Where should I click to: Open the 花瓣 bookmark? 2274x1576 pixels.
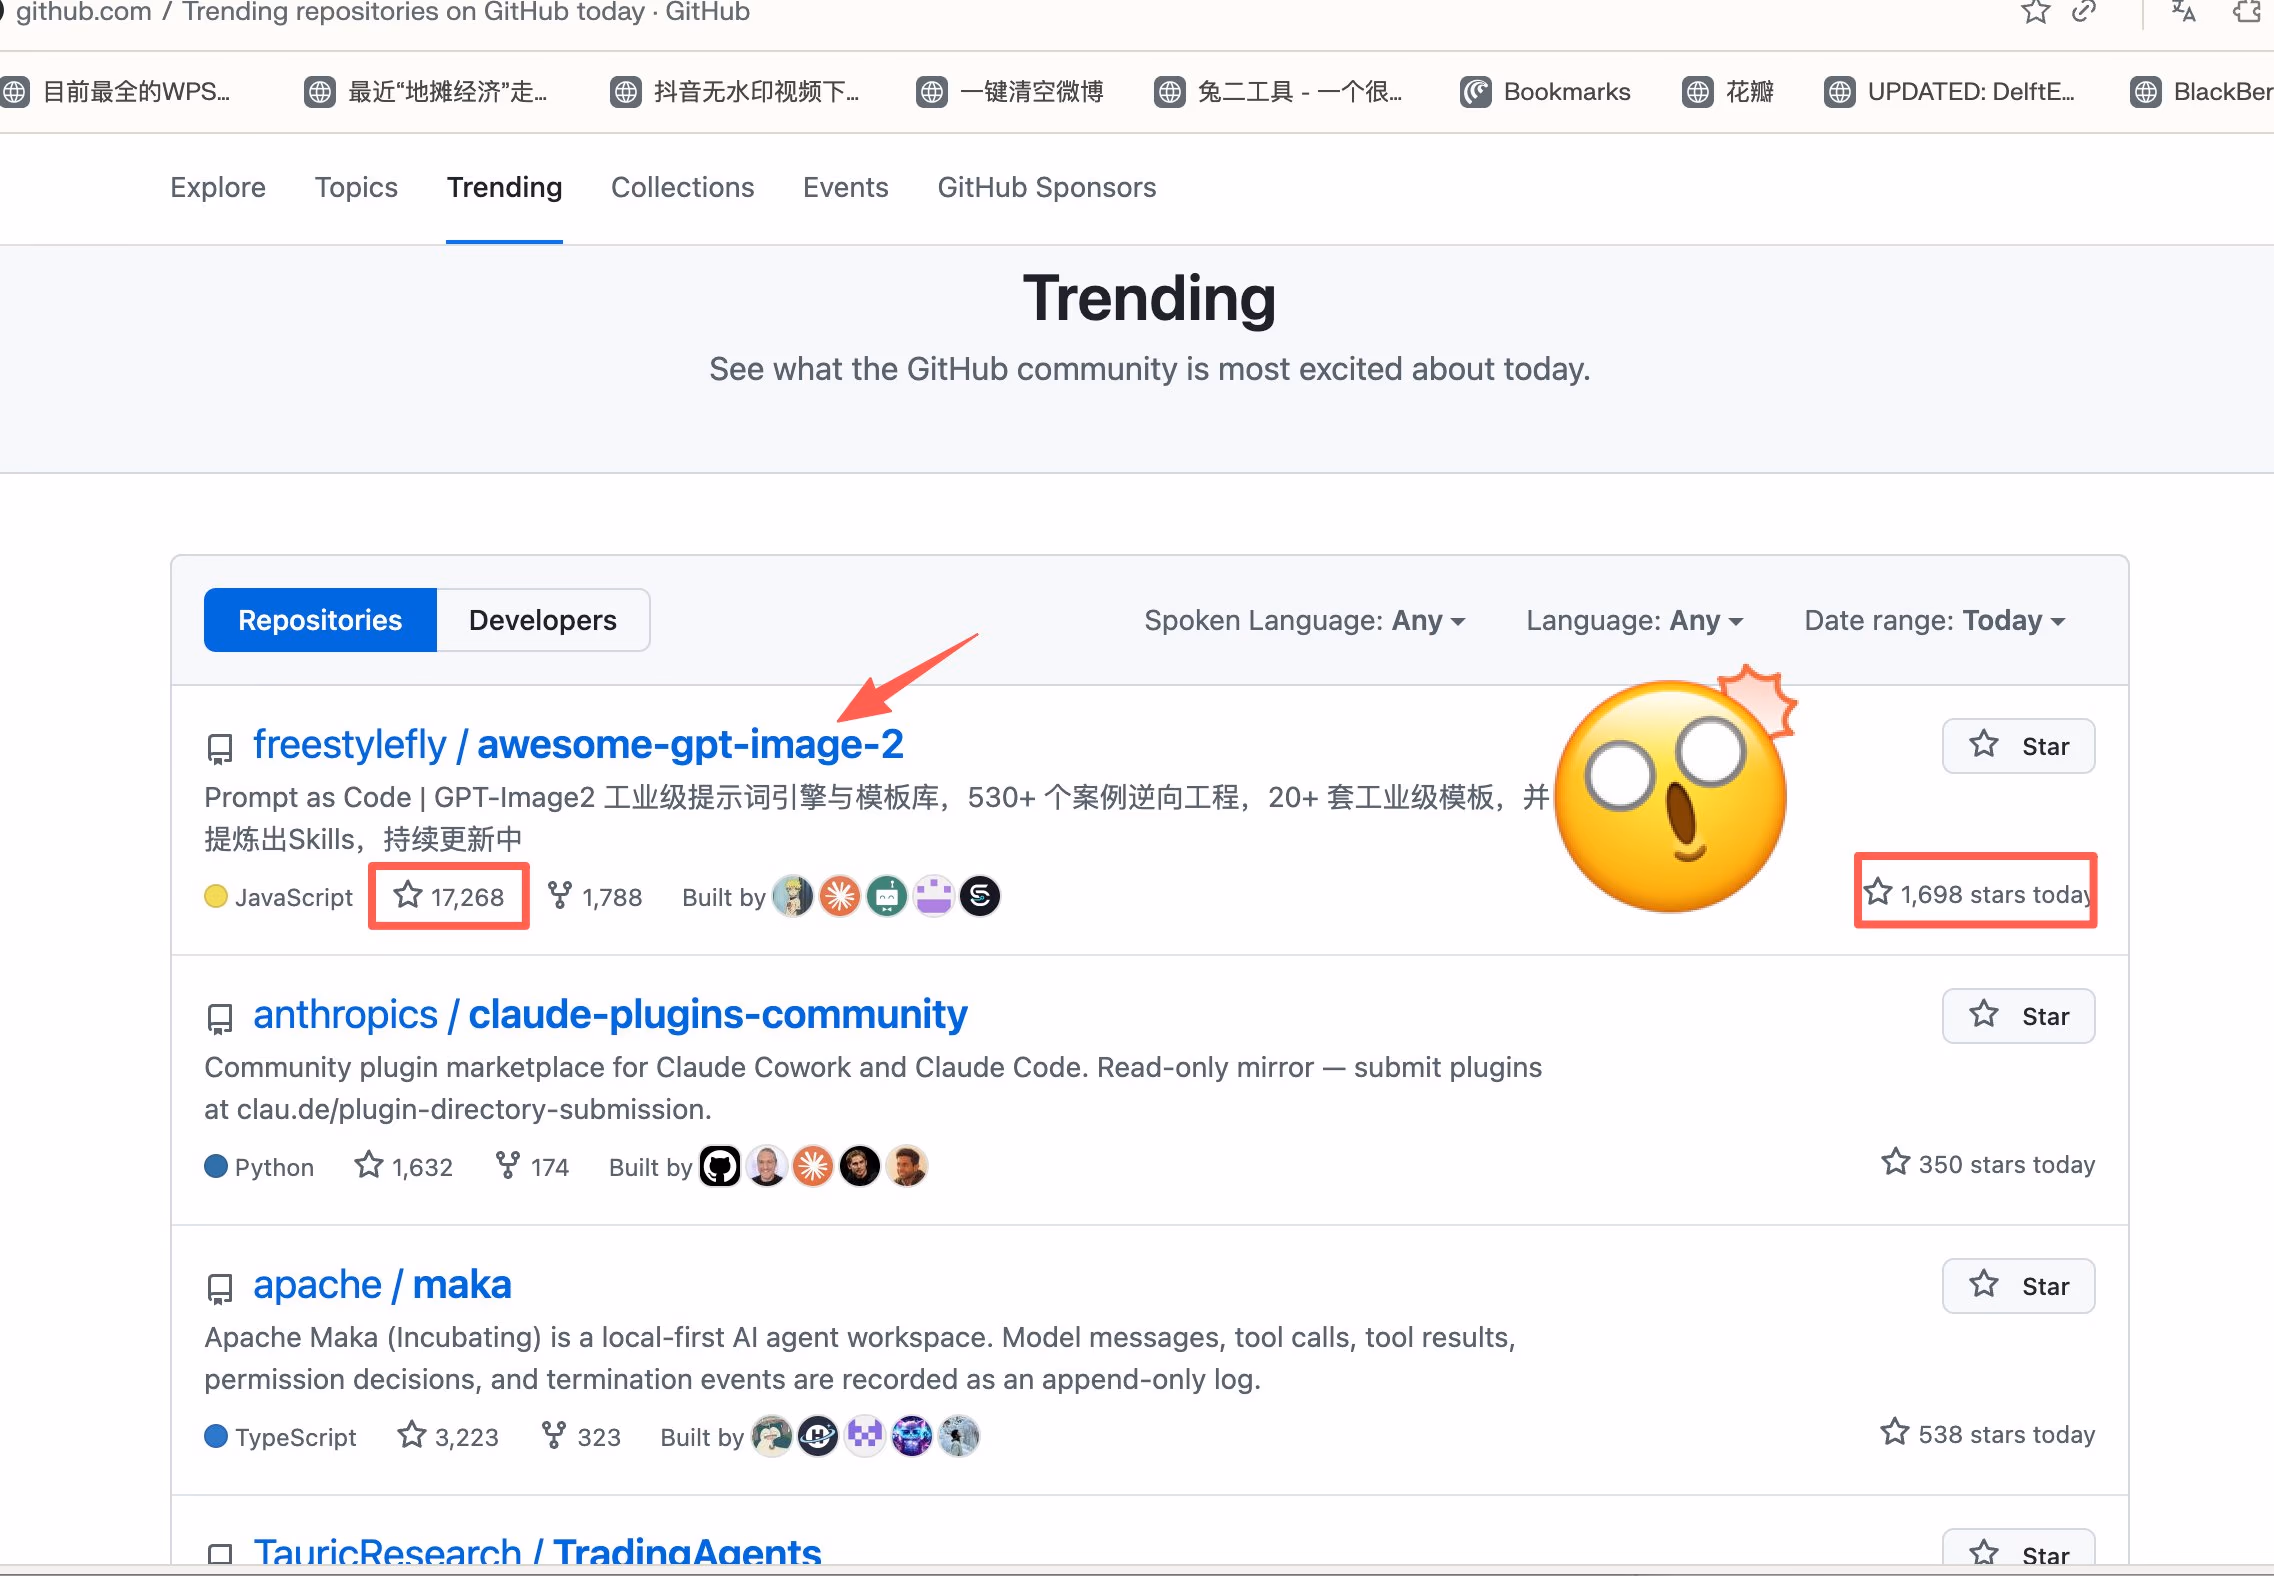tap(1728, 92)
